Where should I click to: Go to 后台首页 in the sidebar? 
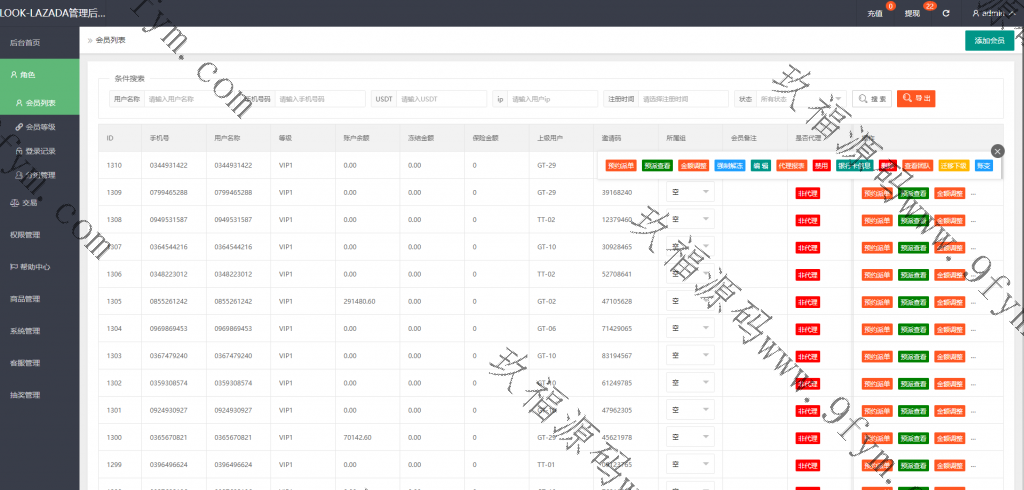(x=25, y=42)
